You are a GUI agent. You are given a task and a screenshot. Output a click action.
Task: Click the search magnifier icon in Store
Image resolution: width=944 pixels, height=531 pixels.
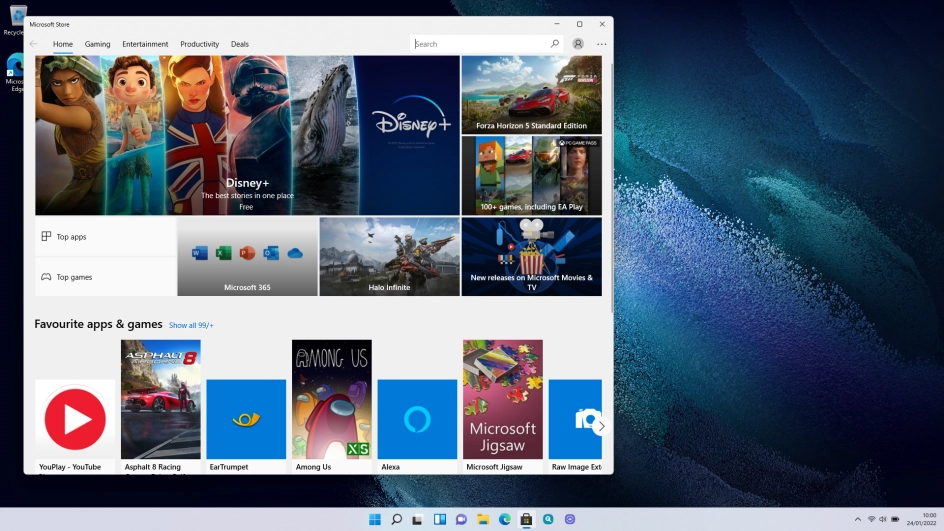555,44
